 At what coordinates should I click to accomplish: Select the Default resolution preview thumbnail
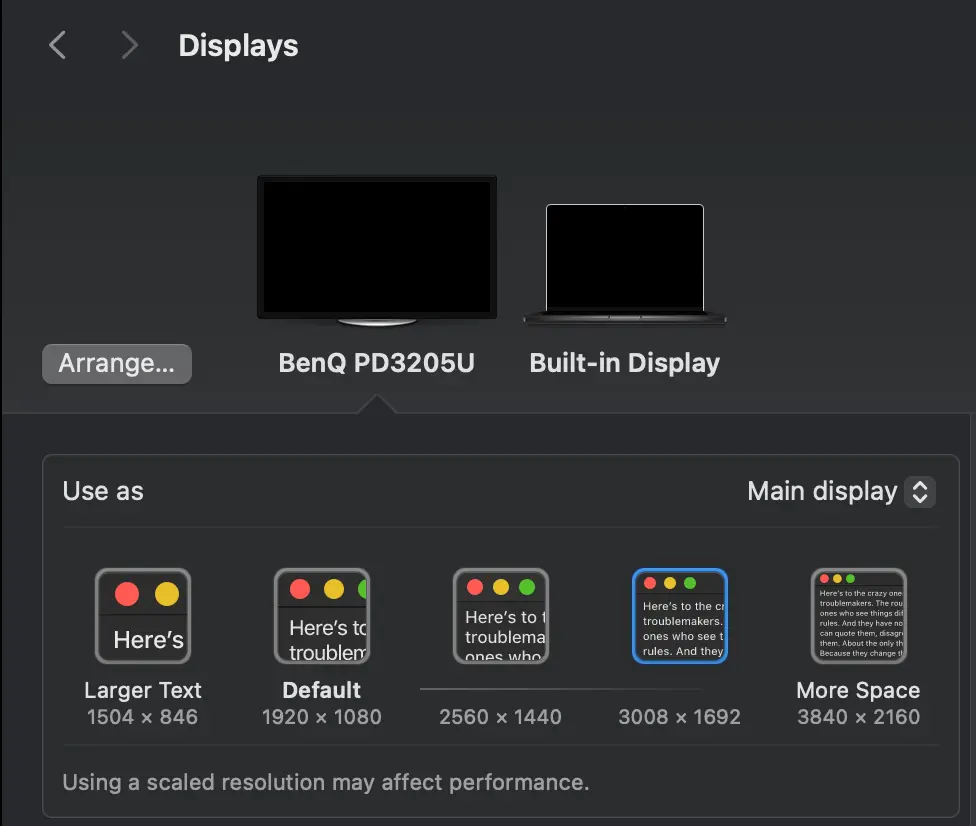(x=322, y=616)
